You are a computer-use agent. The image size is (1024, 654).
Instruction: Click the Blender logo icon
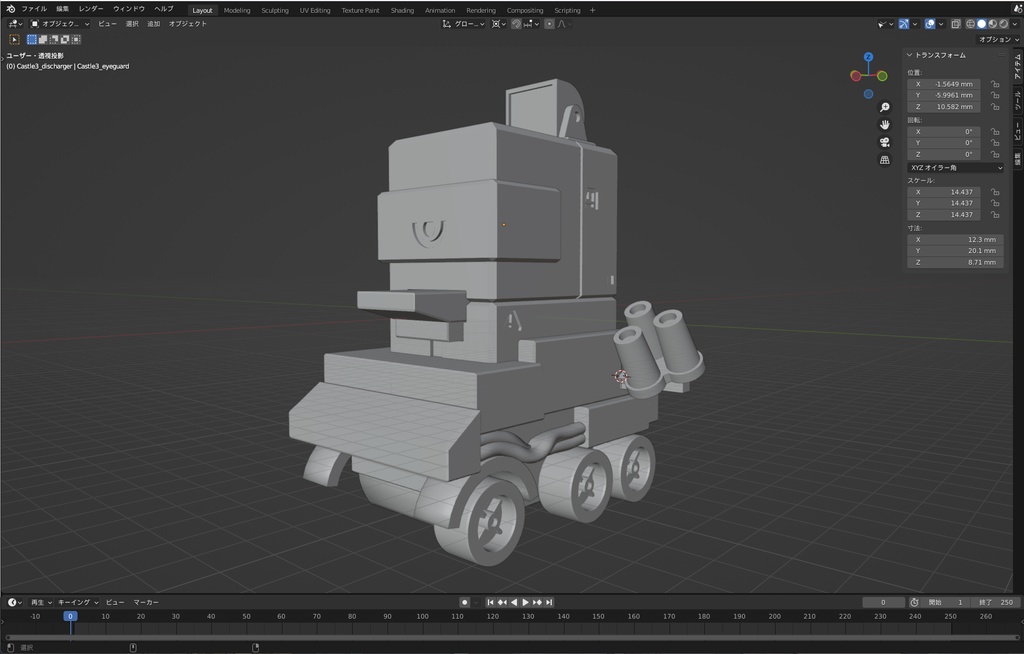pos(10,9)
